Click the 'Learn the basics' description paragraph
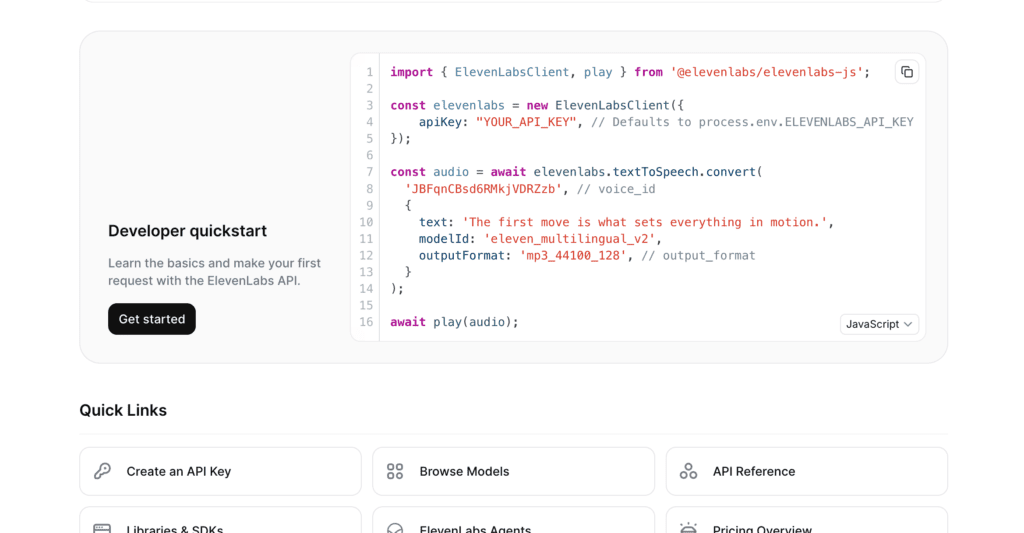Image resolution: width=1024 pixels, height=533 pixels. [214, 272]
